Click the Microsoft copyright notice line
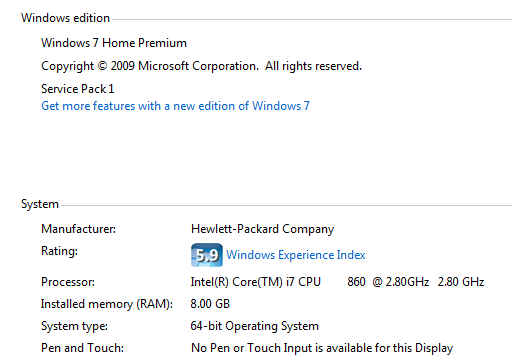Image resolution: width=512 pixels, height=363 pixels. 201,66
